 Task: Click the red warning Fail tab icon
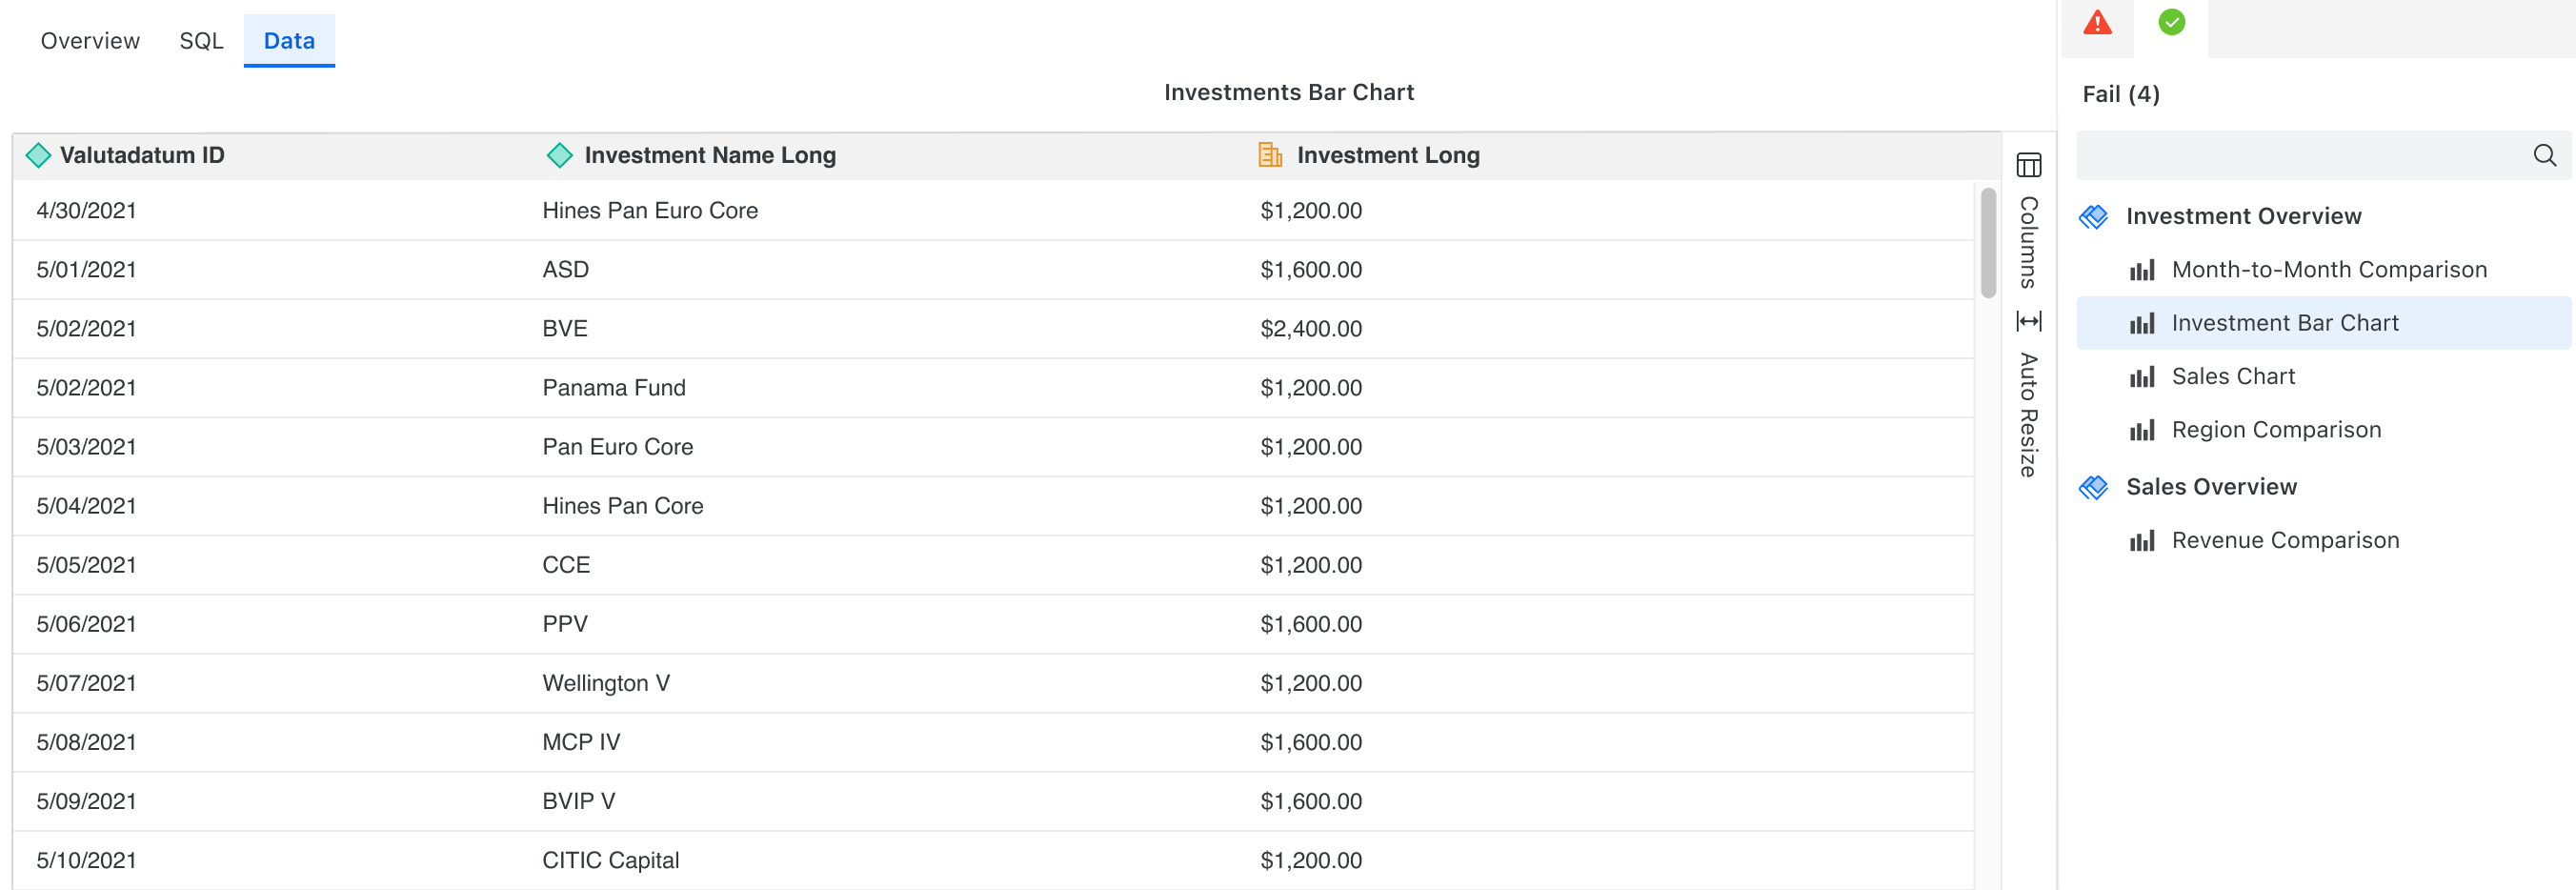2097,23
